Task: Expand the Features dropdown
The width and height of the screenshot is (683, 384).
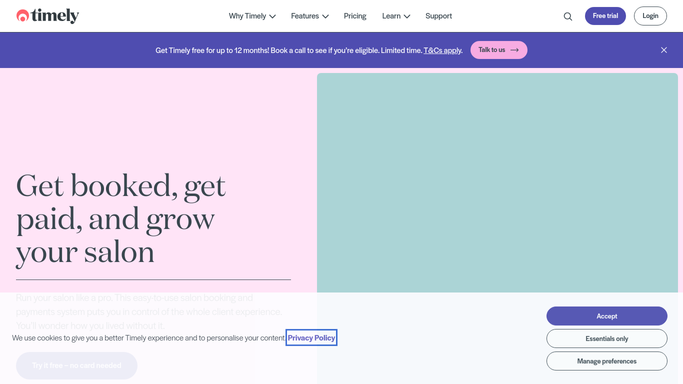Action: click(x=310, y=16)
